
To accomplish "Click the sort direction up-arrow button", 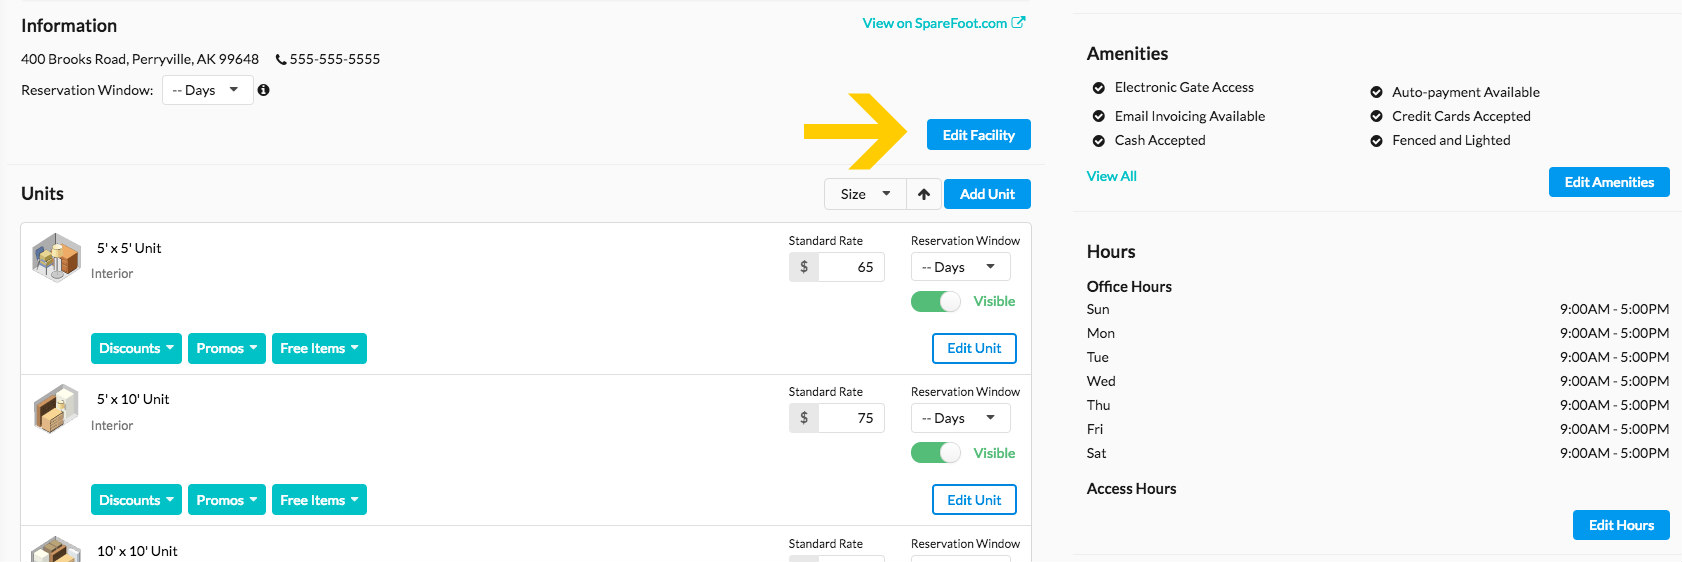I will [x=924, y=194].
